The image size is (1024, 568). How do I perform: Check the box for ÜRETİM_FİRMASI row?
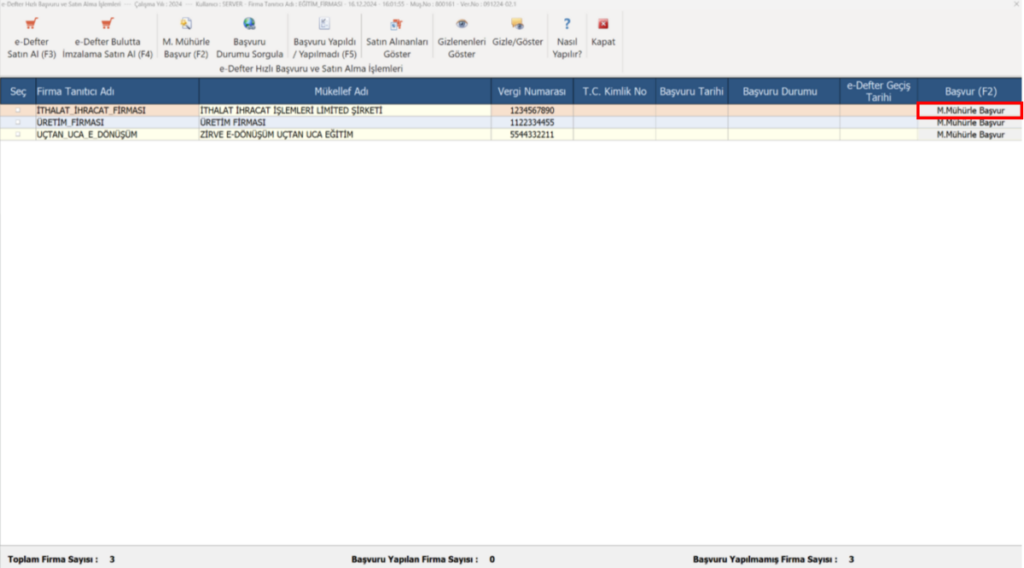[18, 122]
